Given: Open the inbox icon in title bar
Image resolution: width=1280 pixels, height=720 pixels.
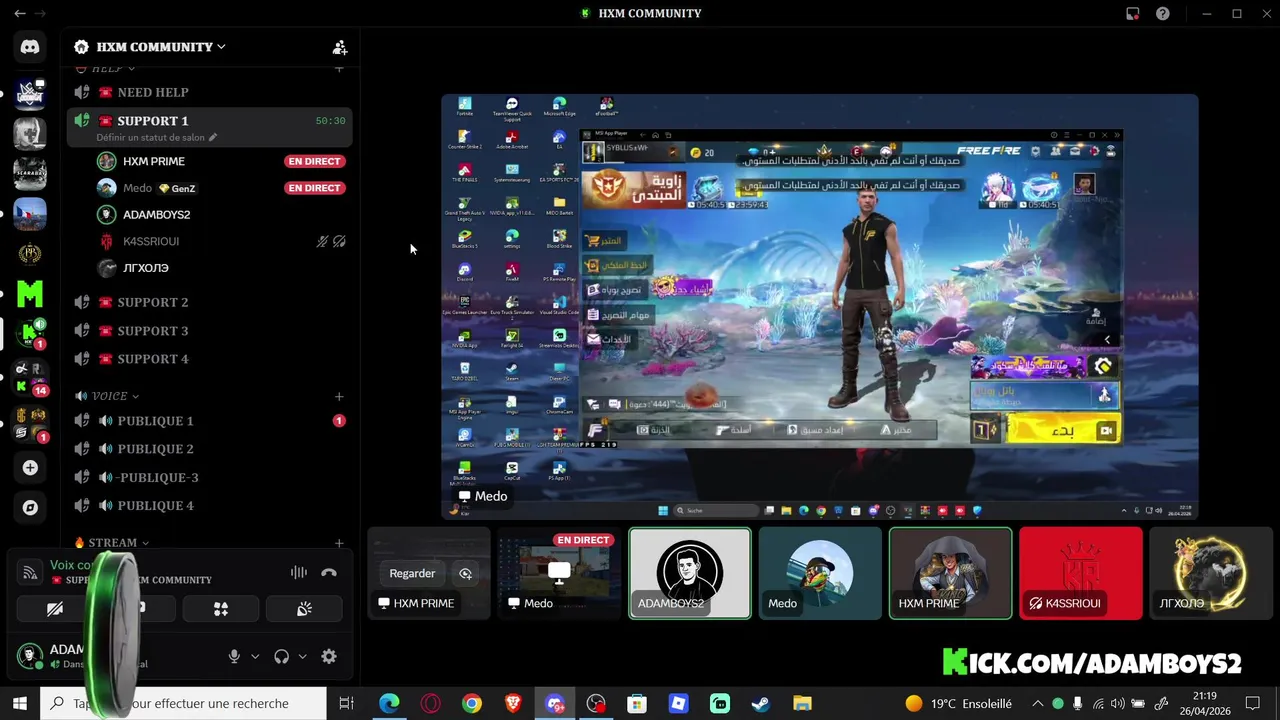Looking at the screenshot, I should click(1132, 13).
